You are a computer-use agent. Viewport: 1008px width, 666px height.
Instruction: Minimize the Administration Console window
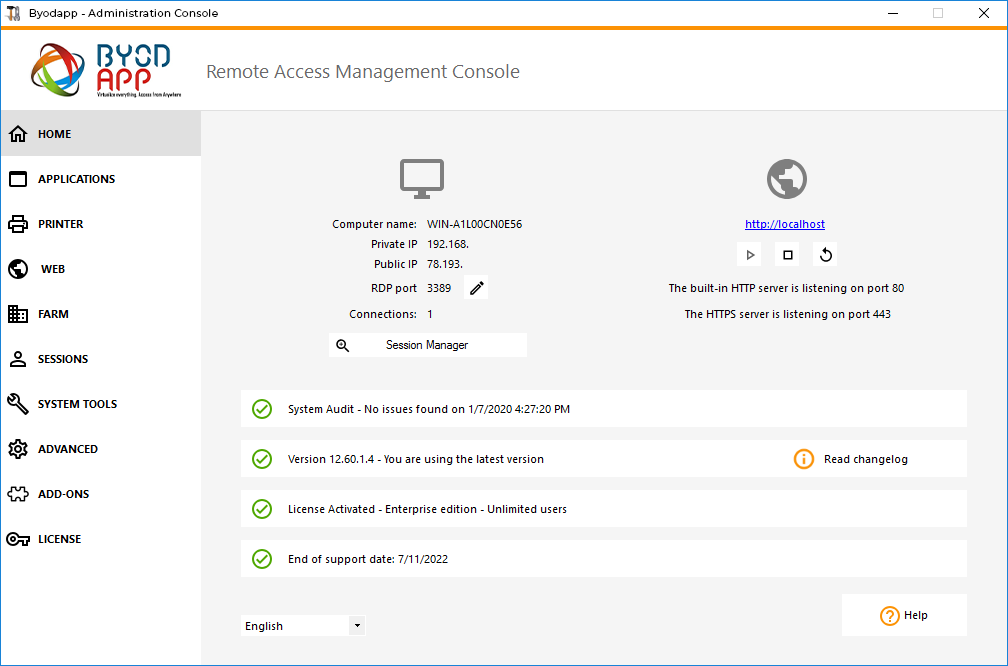point(893,13)
